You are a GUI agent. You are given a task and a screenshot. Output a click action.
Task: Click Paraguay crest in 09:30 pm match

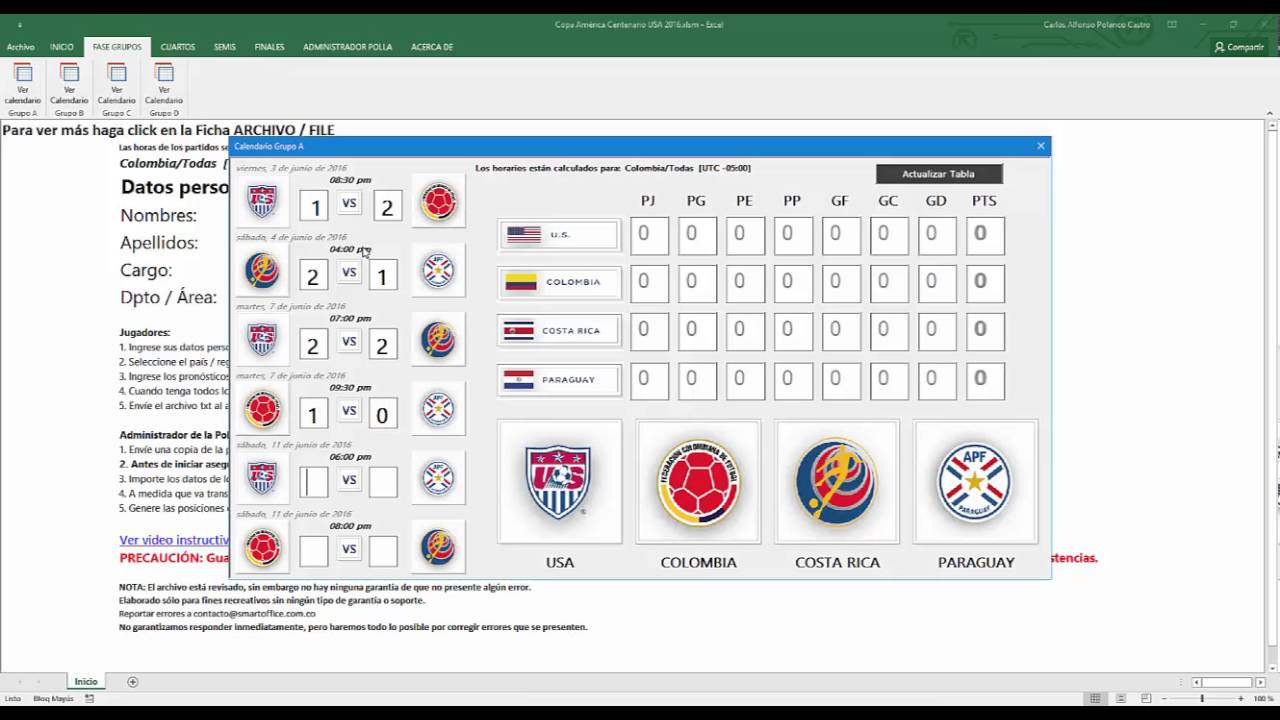click(438, 409)
